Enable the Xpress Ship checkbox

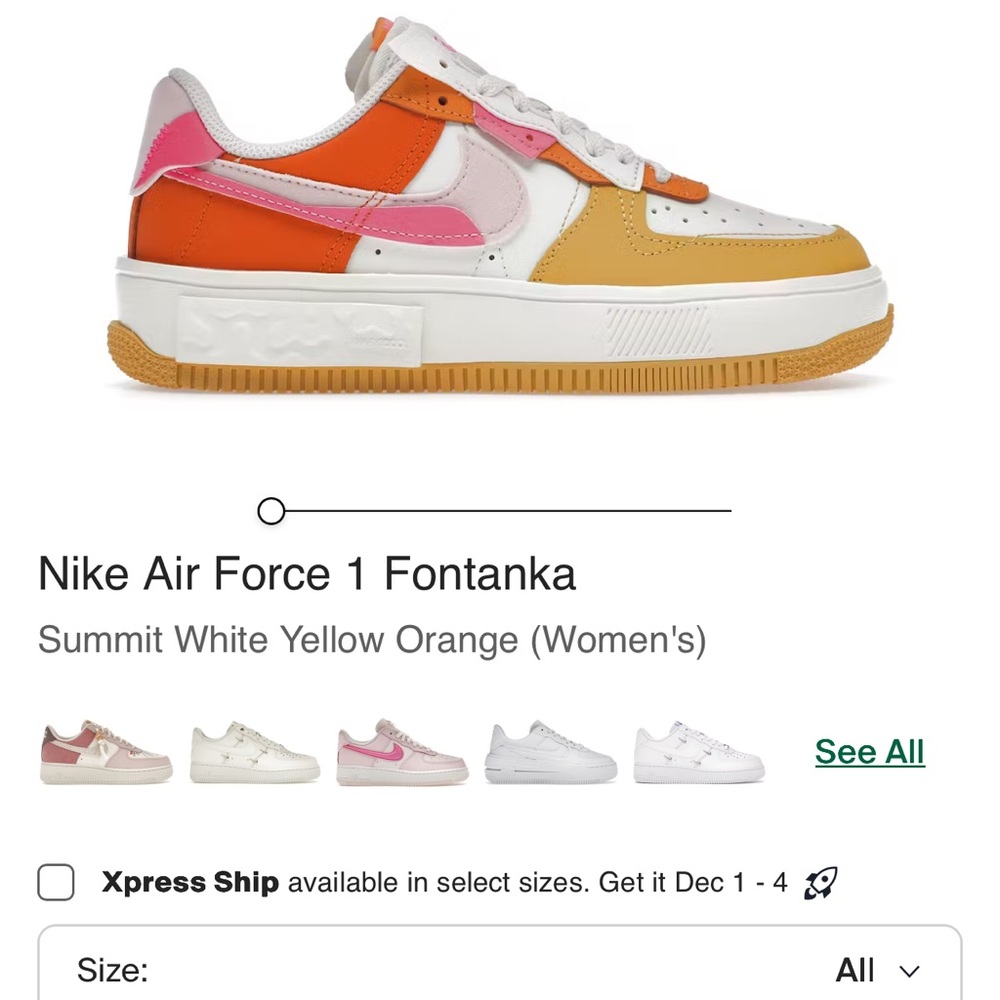point(57,882)
